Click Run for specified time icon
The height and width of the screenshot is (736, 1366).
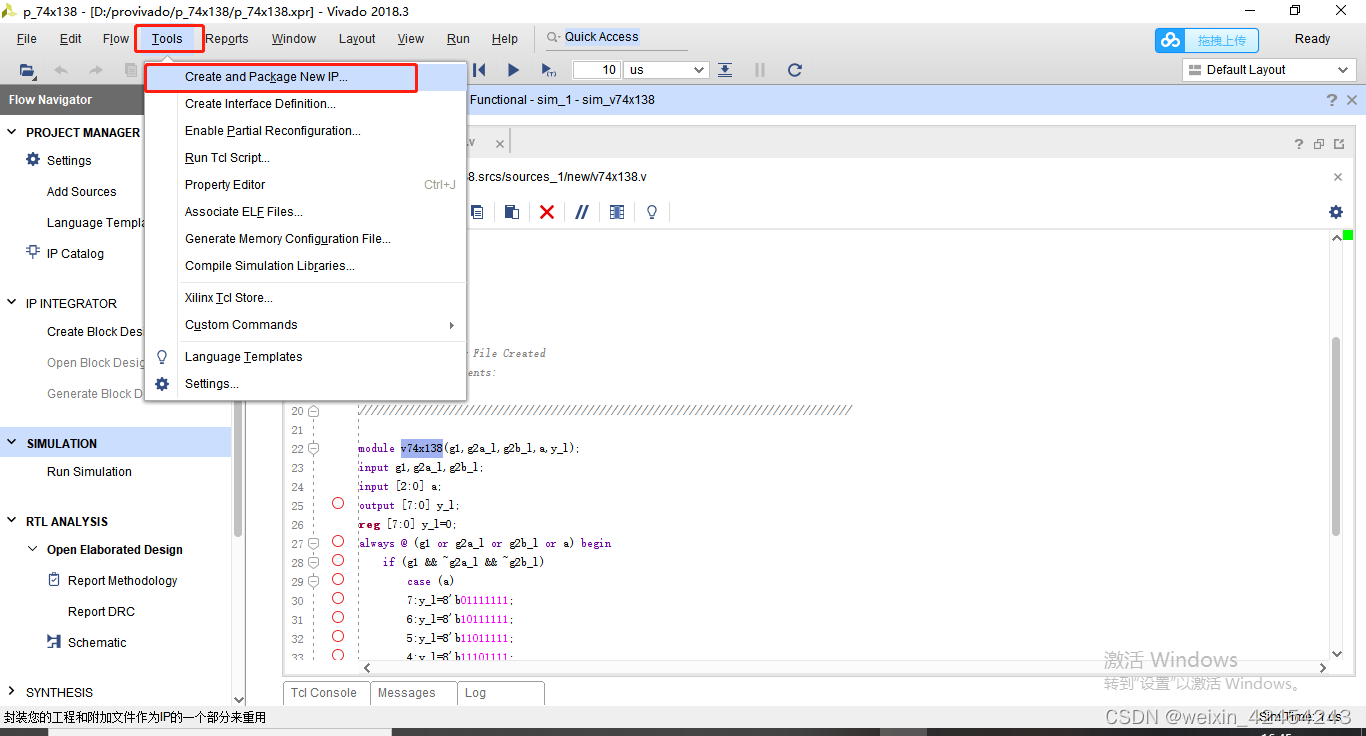548,70
